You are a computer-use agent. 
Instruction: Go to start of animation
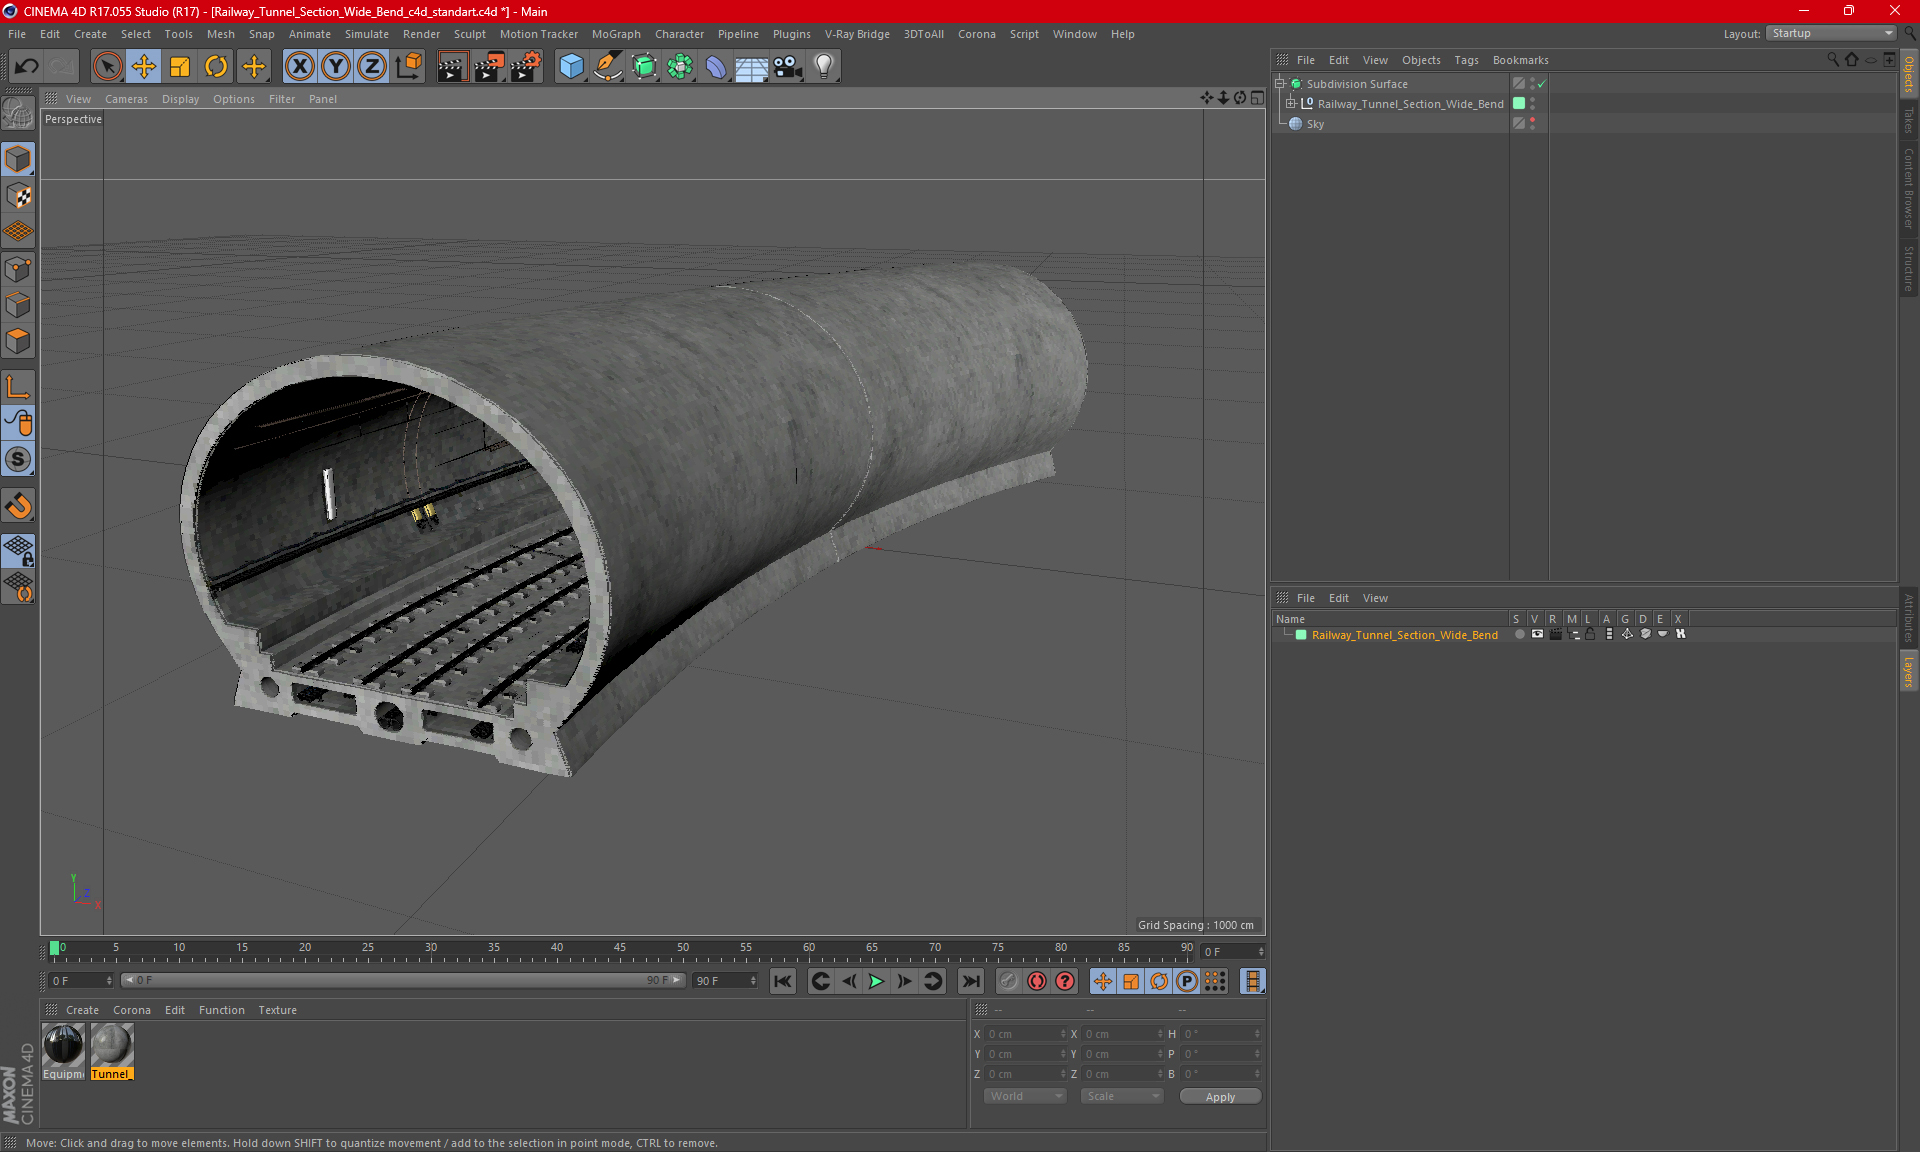783,981
